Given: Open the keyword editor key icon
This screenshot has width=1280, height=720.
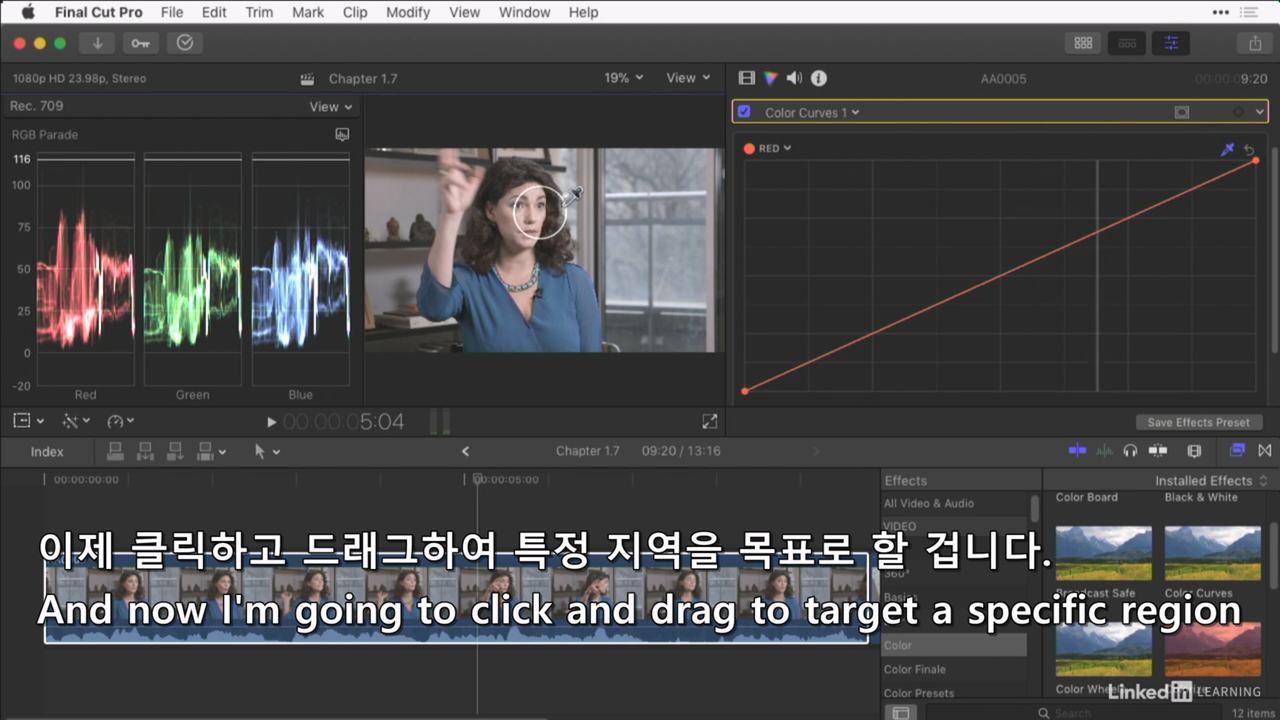Looking at the screenshot, I should point(140,43).
